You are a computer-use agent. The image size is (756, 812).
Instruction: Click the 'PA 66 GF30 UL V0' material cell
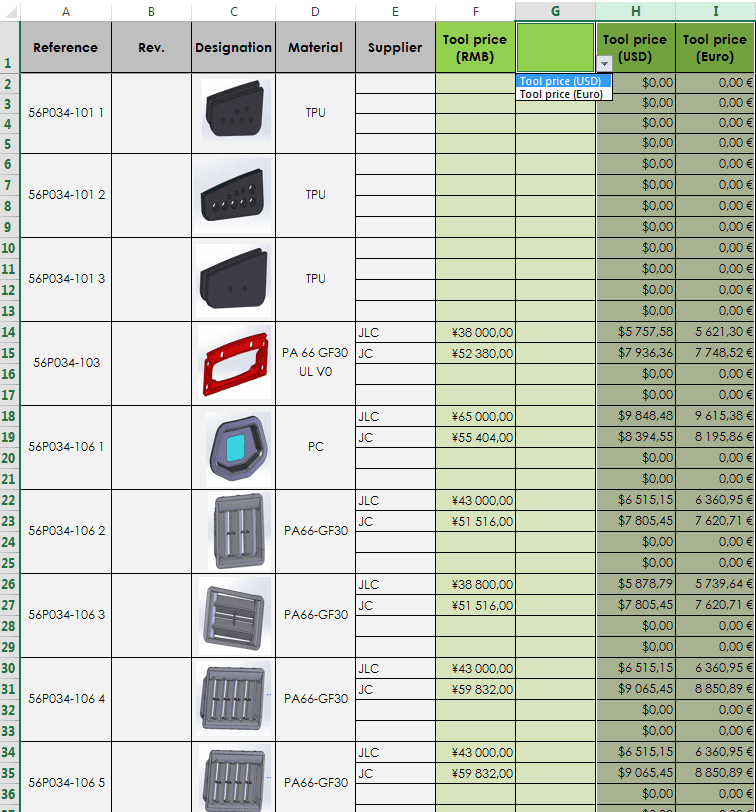(x=315, y=362)
